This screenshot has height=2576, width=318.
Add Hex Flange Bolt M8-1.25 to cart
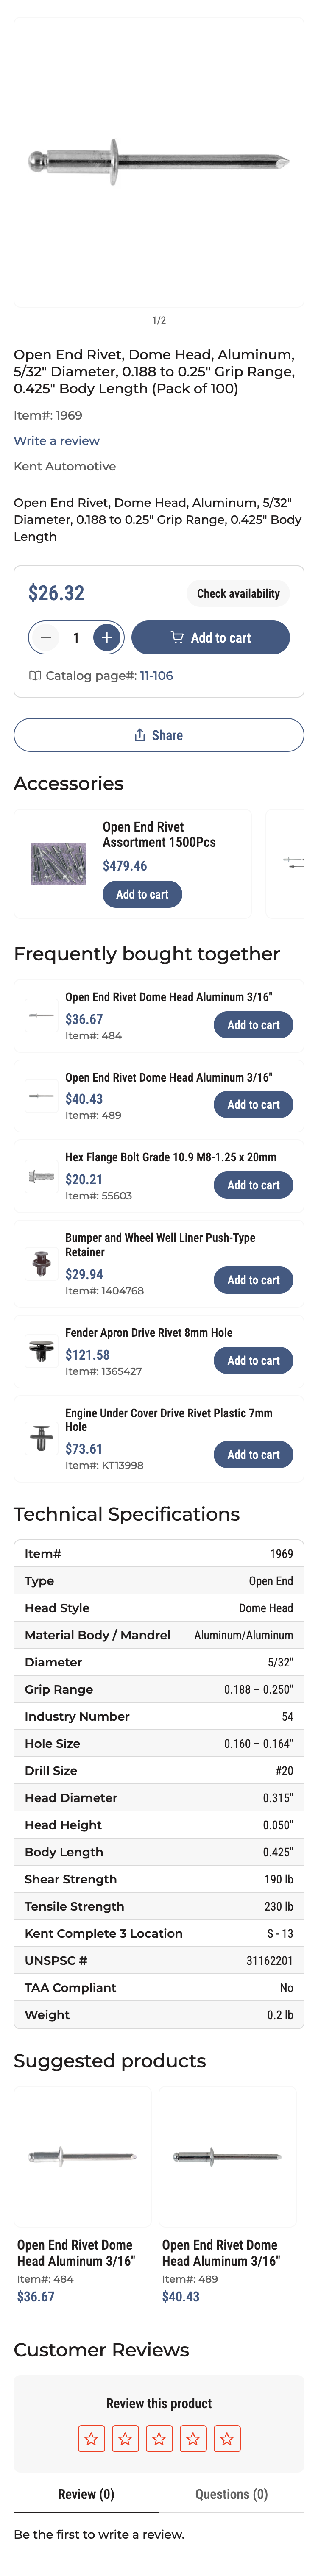253,1185
